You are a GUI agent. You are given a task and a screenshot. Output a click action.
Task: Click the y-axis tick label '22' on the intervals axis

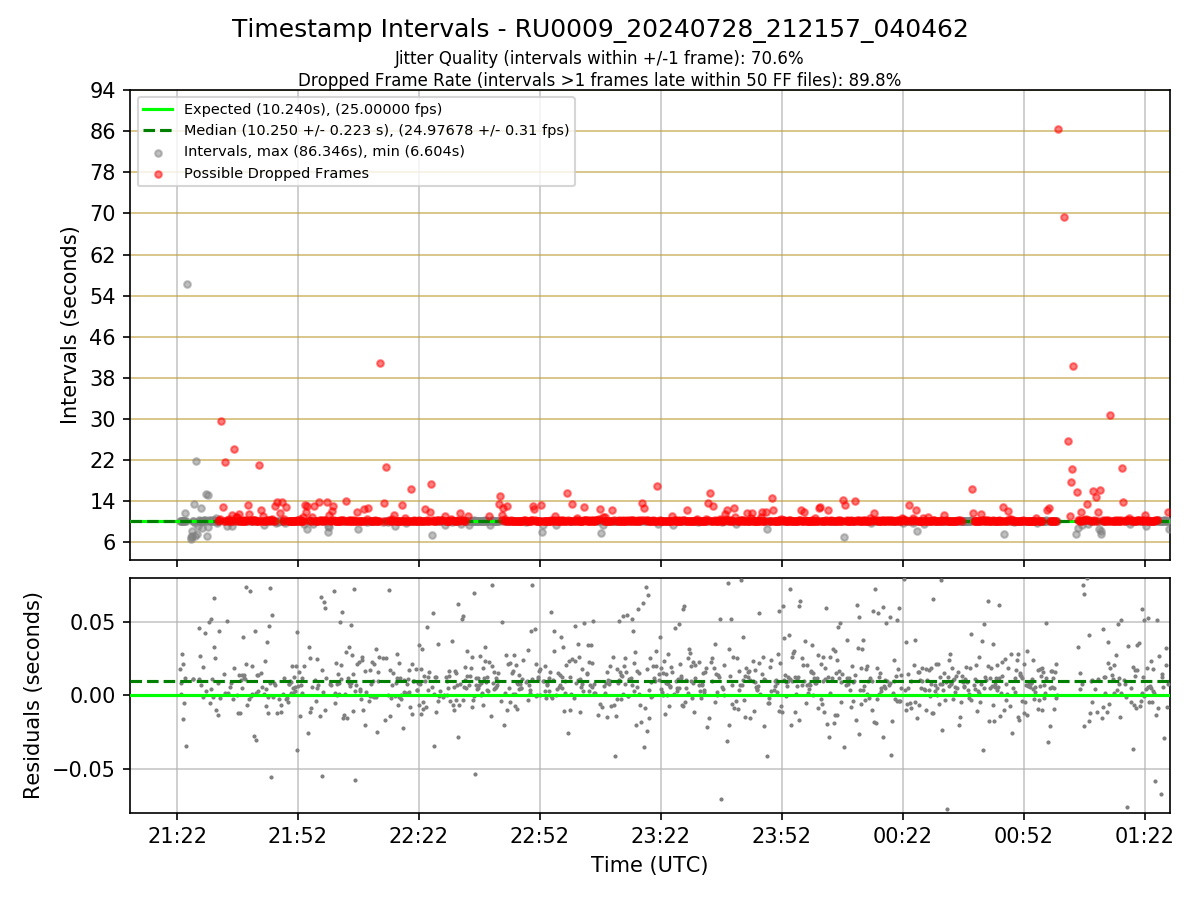(104, 460)
